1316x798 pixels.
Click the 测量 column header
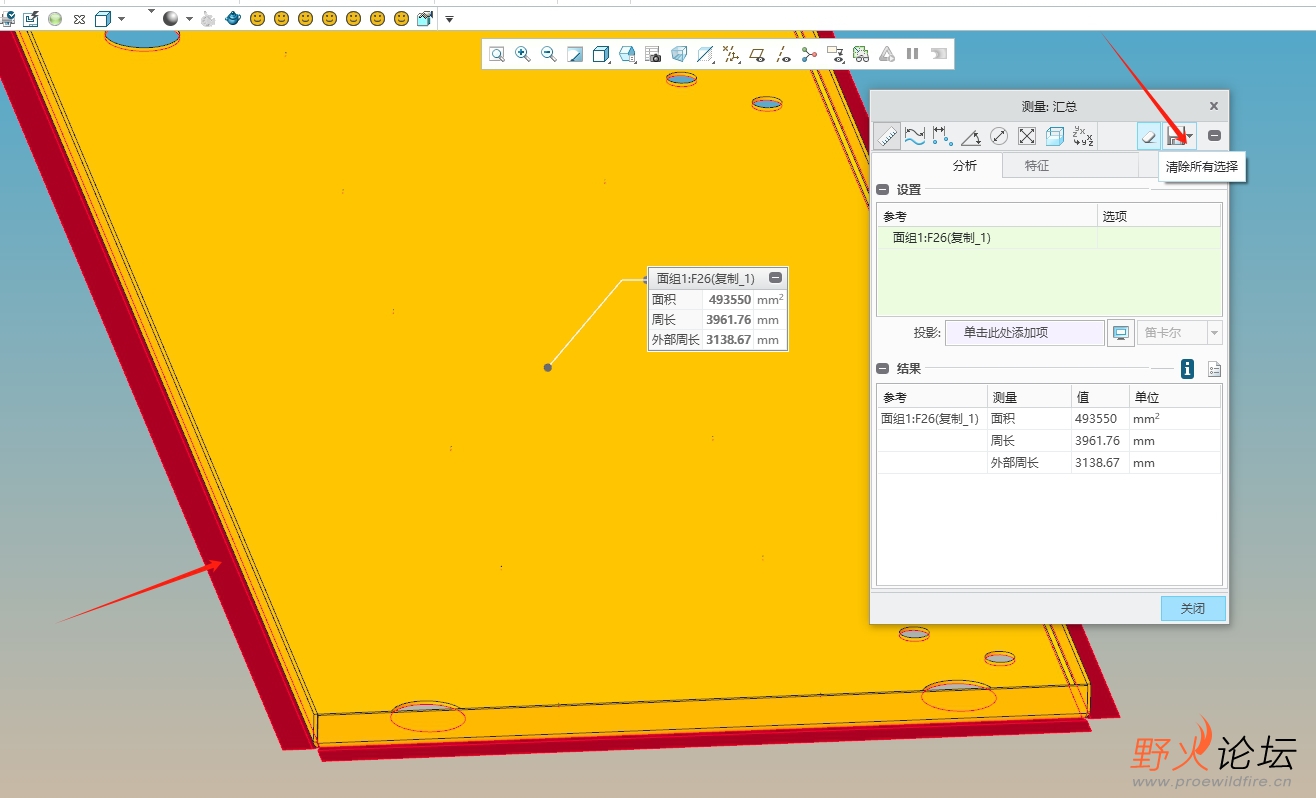(x=1028, y=396)
